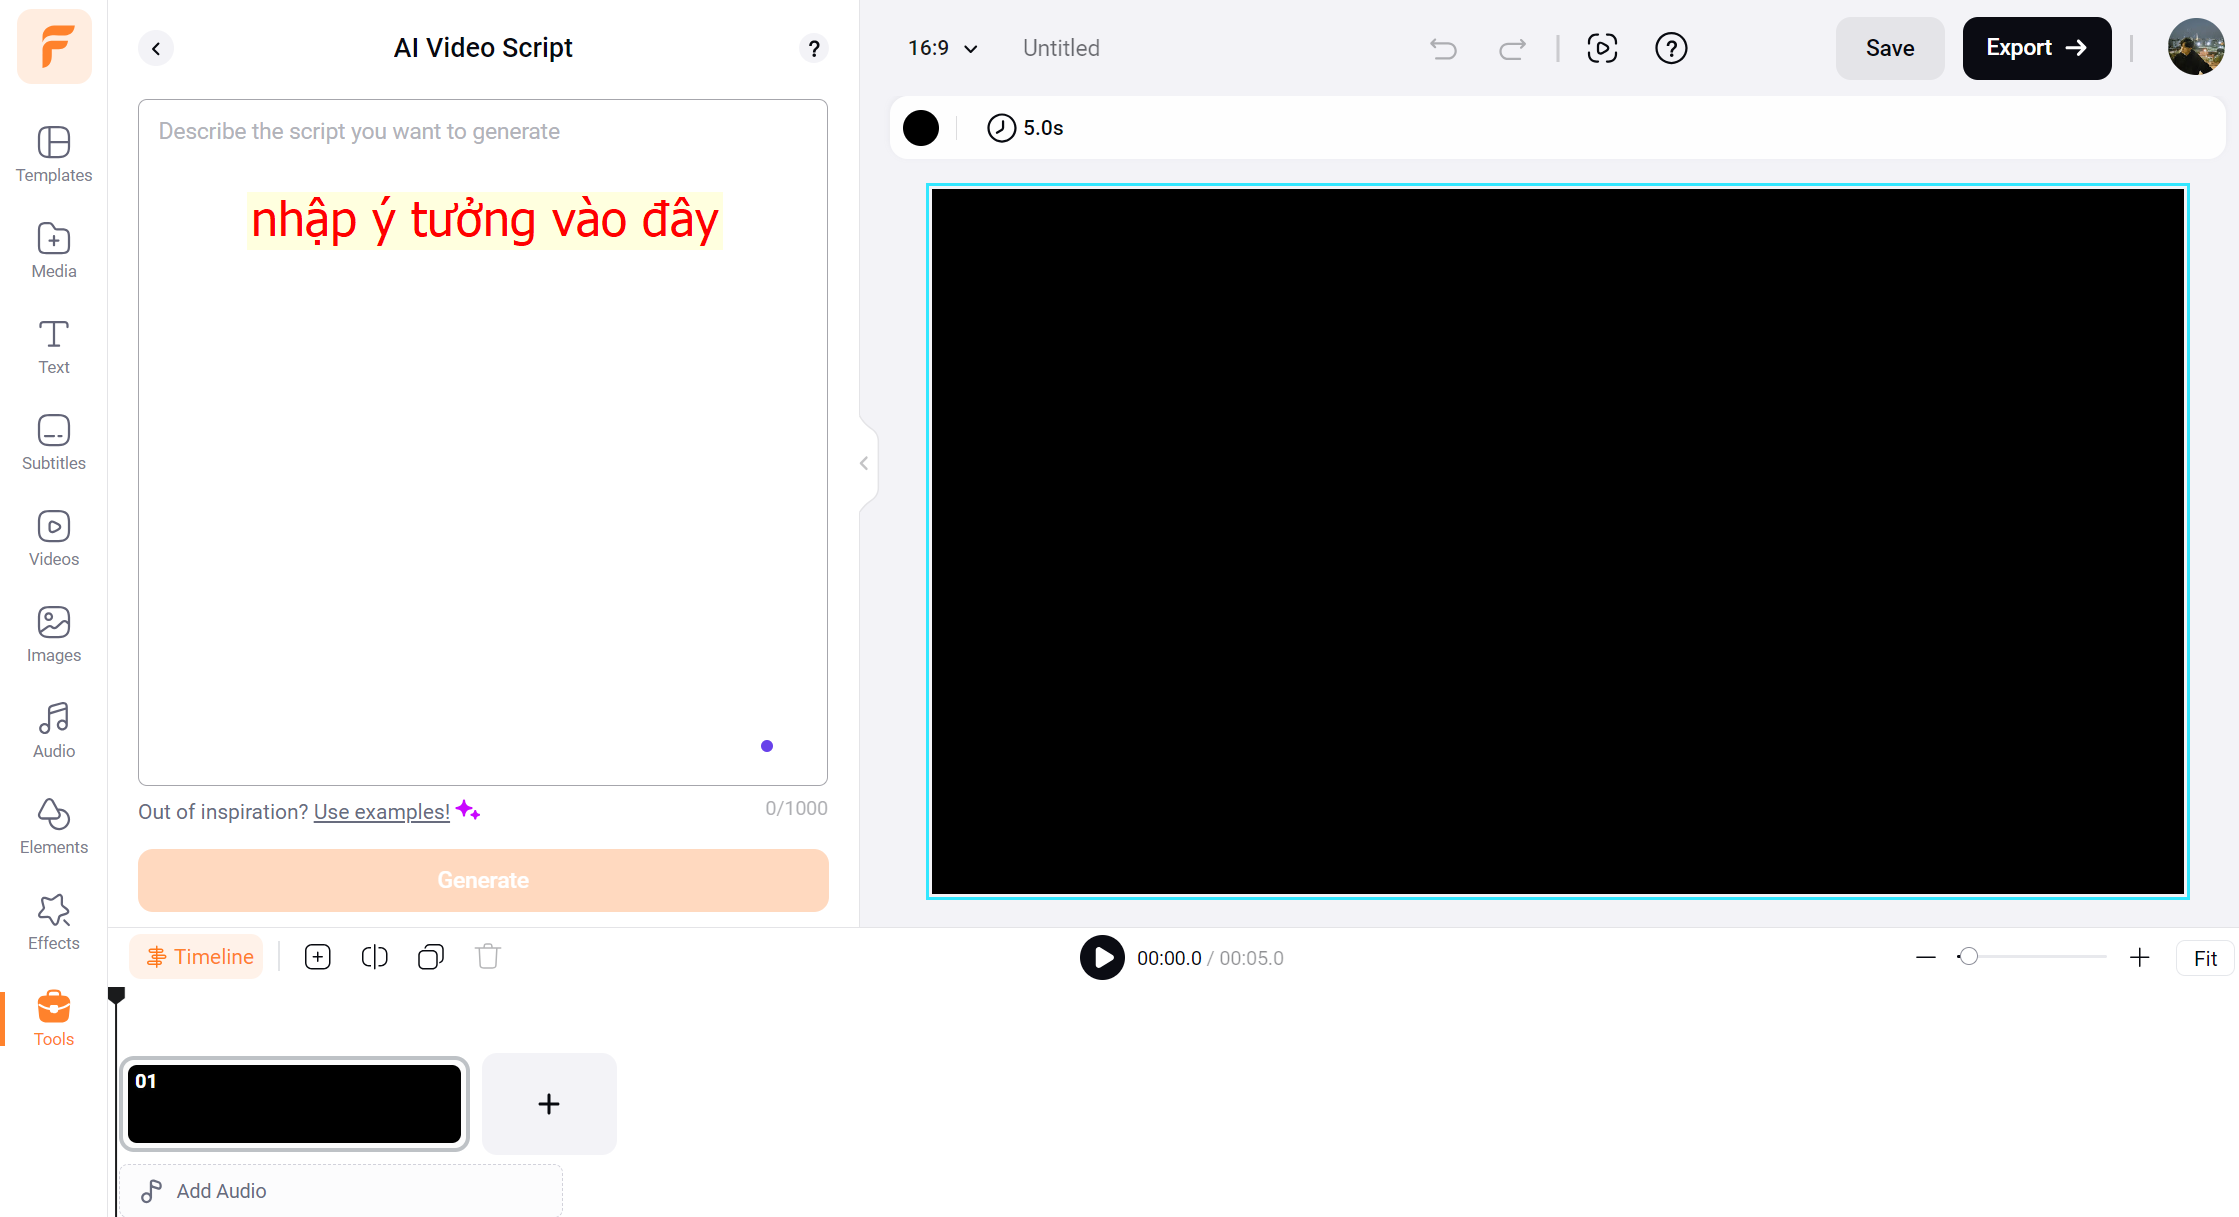Screen dimensions: 2239x1217
Task: Expand the Tools panel menu
Action: click(x=52, y=1019)
